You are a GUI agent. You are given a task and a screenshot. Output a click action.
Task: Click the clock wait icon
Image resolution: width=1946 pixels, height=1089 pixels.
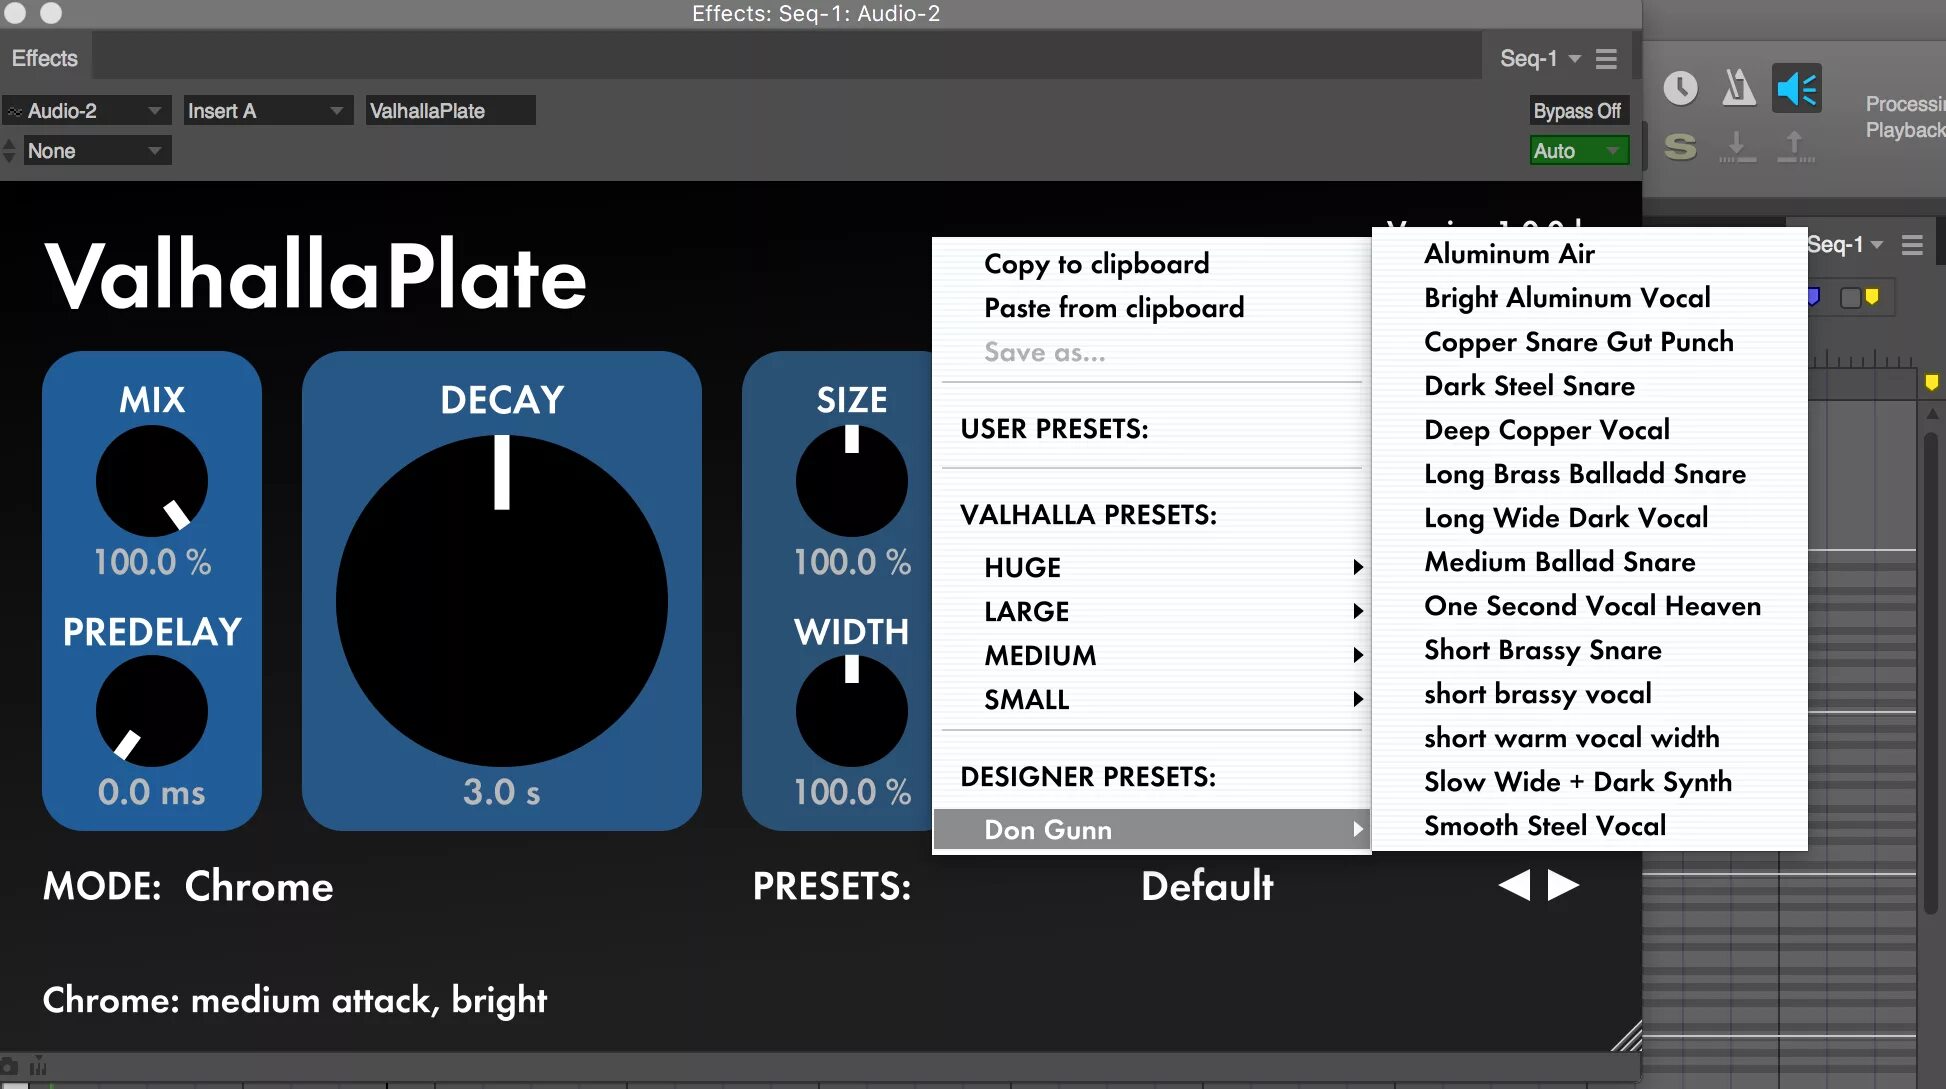(x=1680, y=88)
